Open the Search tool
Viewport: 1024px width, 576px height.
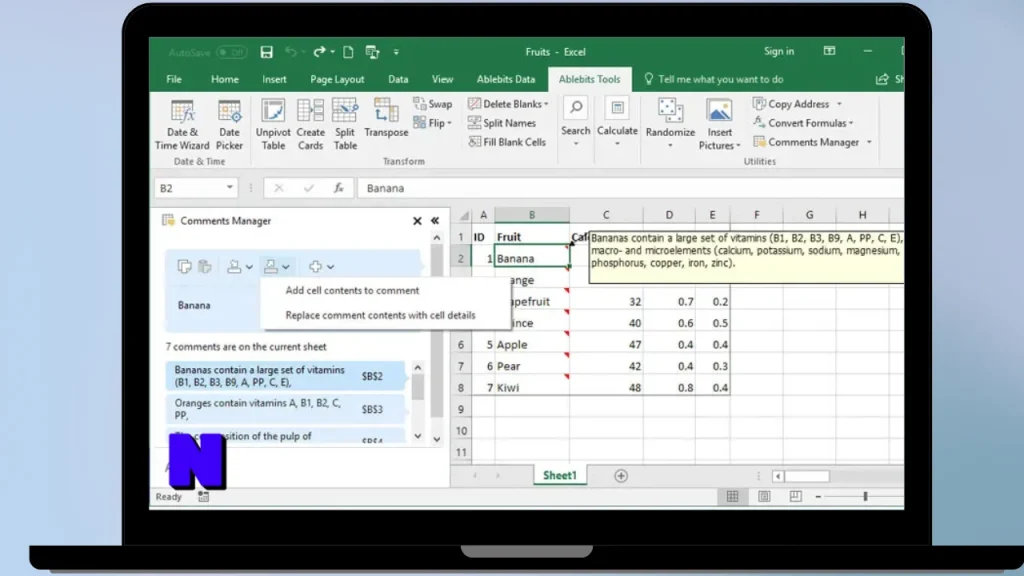[575, 122]
